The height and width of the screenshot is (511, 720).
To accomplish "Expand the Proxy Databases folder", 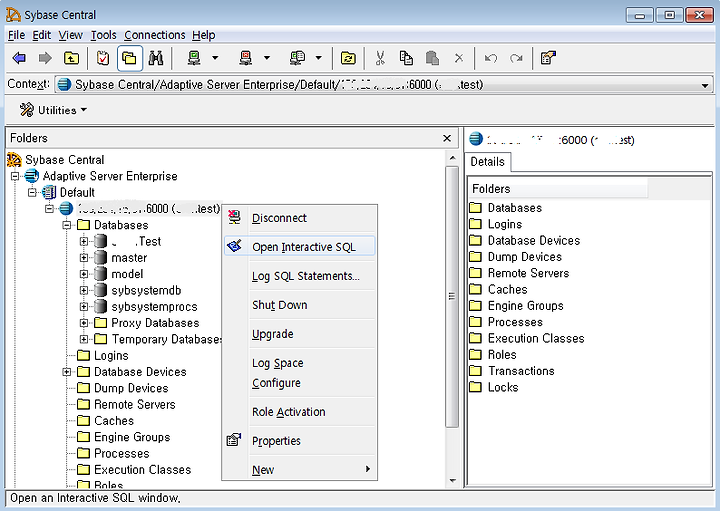I will pos(84,323).
